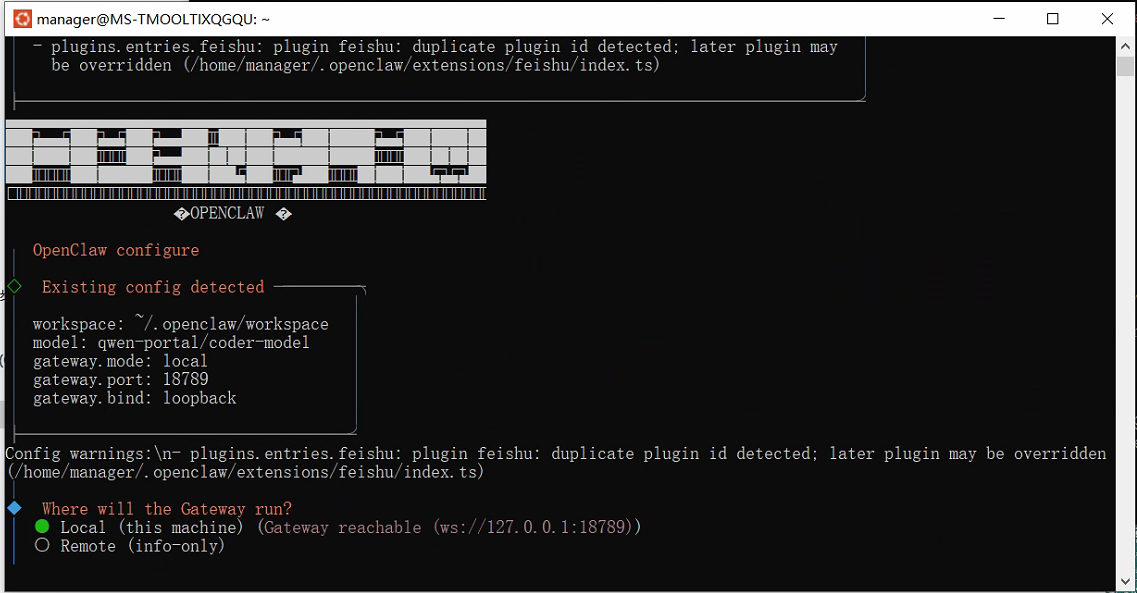This screenshot has width=1137, height=593.
Task: Click the 'gateway.bind: loopback' line
Action: pos(134,398)
